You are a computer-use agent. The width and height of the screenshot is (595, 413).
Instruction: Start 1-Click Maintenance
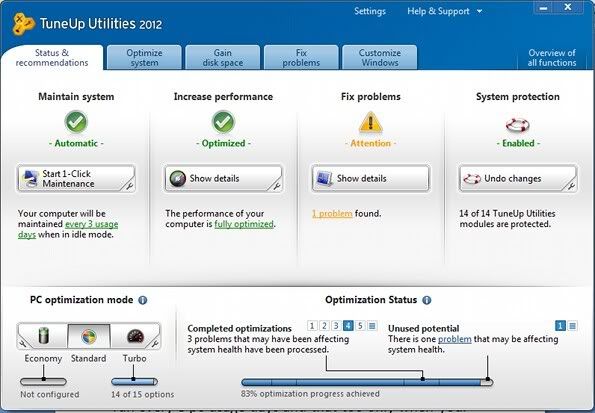[76, 178]
